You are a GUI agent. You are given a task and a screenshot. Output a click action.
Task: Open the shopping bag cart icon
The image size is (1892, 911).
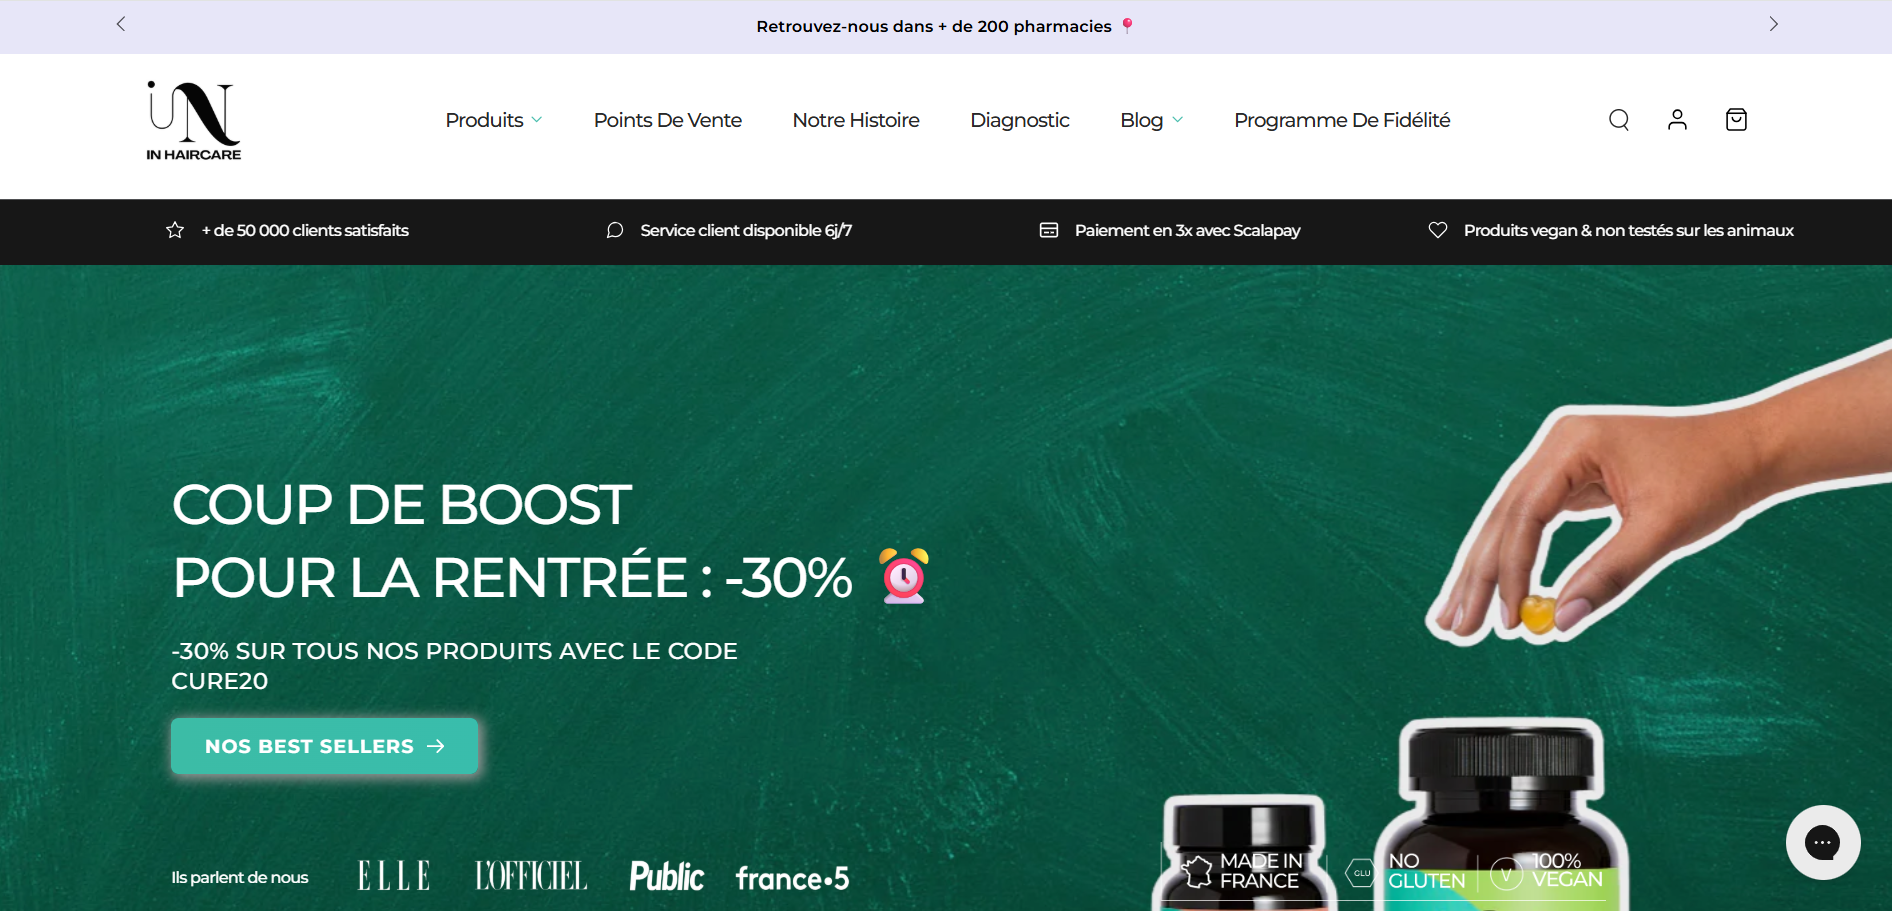[x=1736, y=120]
